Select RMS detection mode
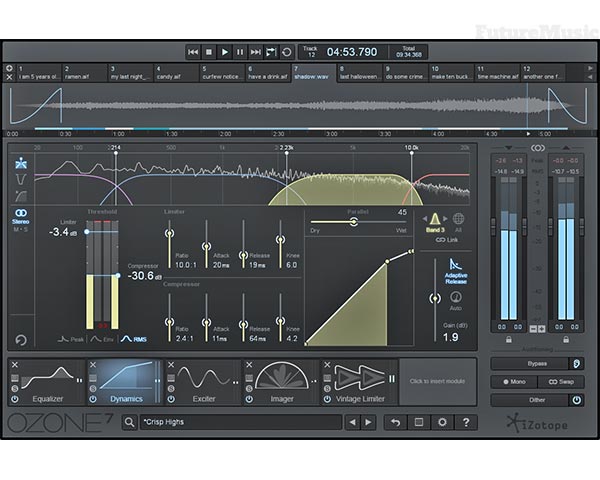 point(134,339)
